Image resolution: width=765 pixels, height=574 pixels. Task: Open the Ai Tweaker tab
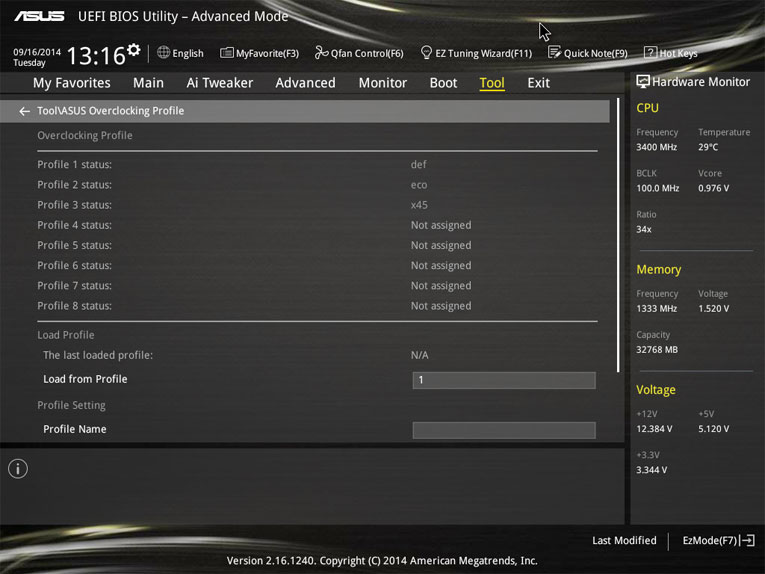[x=220, y=83]
